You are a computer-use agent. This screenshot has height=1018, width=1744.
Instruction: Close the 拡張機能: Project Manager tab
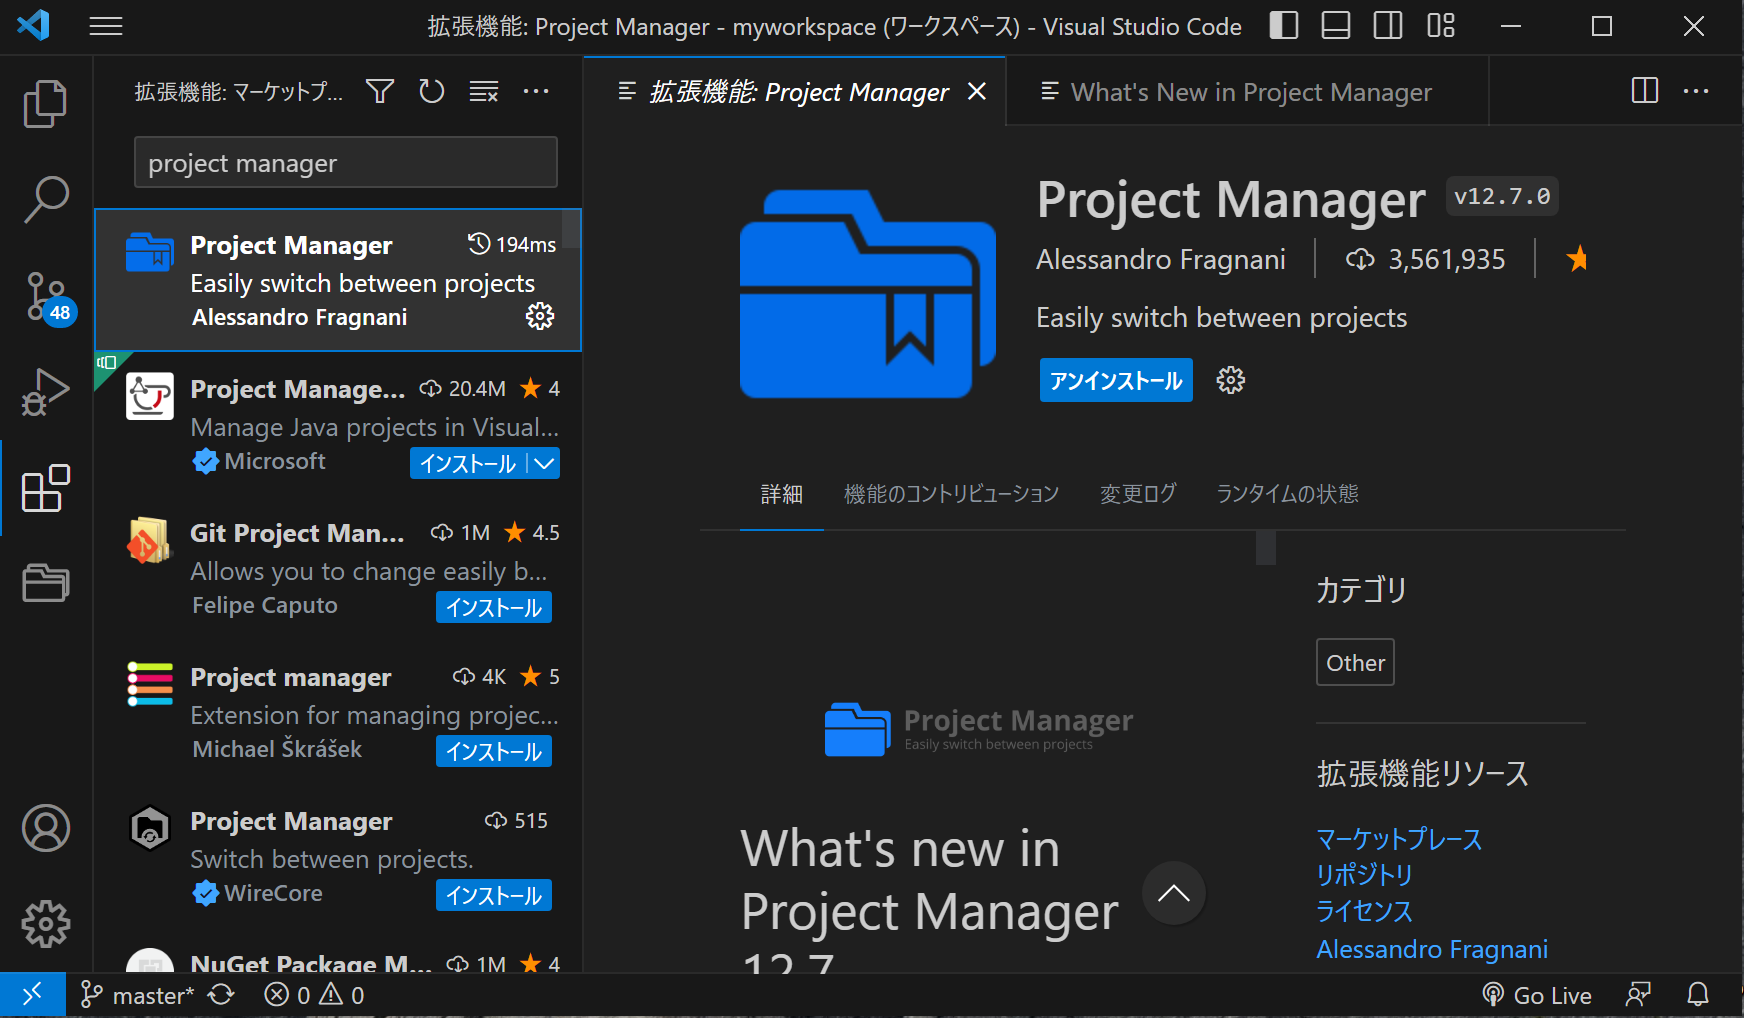point(977,92)
